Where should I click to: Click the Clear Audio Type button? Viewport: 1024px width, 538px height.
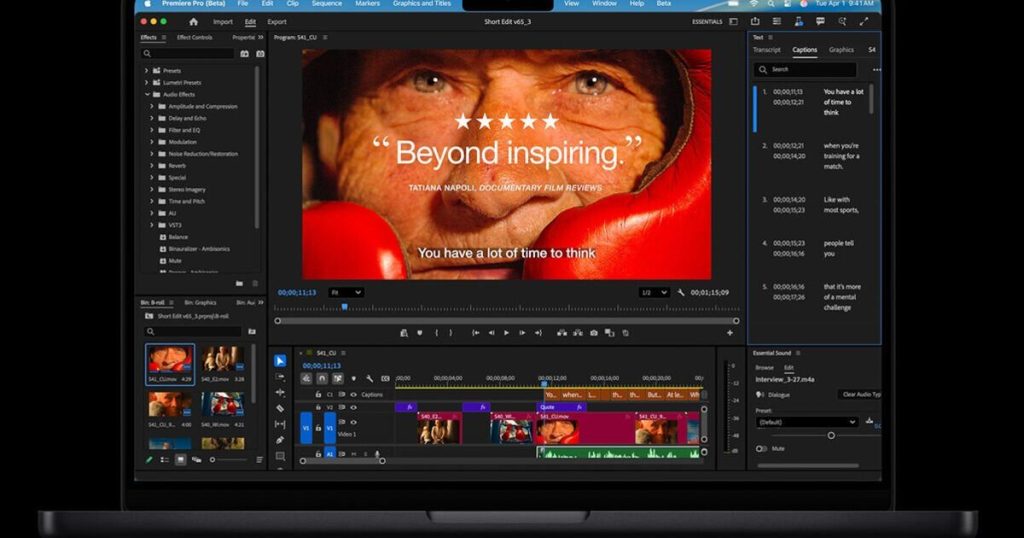click(860, 395)
